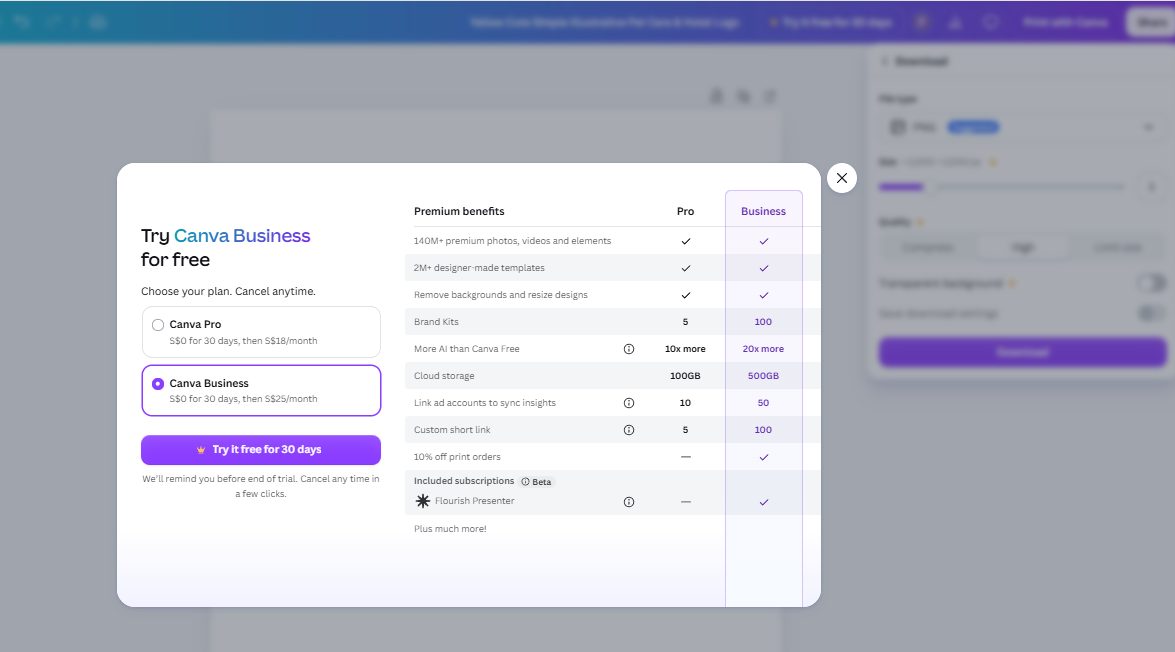The image size is (1175, 652).
Task: Click the "Plus much more!" text
Action: coord(450,529)
